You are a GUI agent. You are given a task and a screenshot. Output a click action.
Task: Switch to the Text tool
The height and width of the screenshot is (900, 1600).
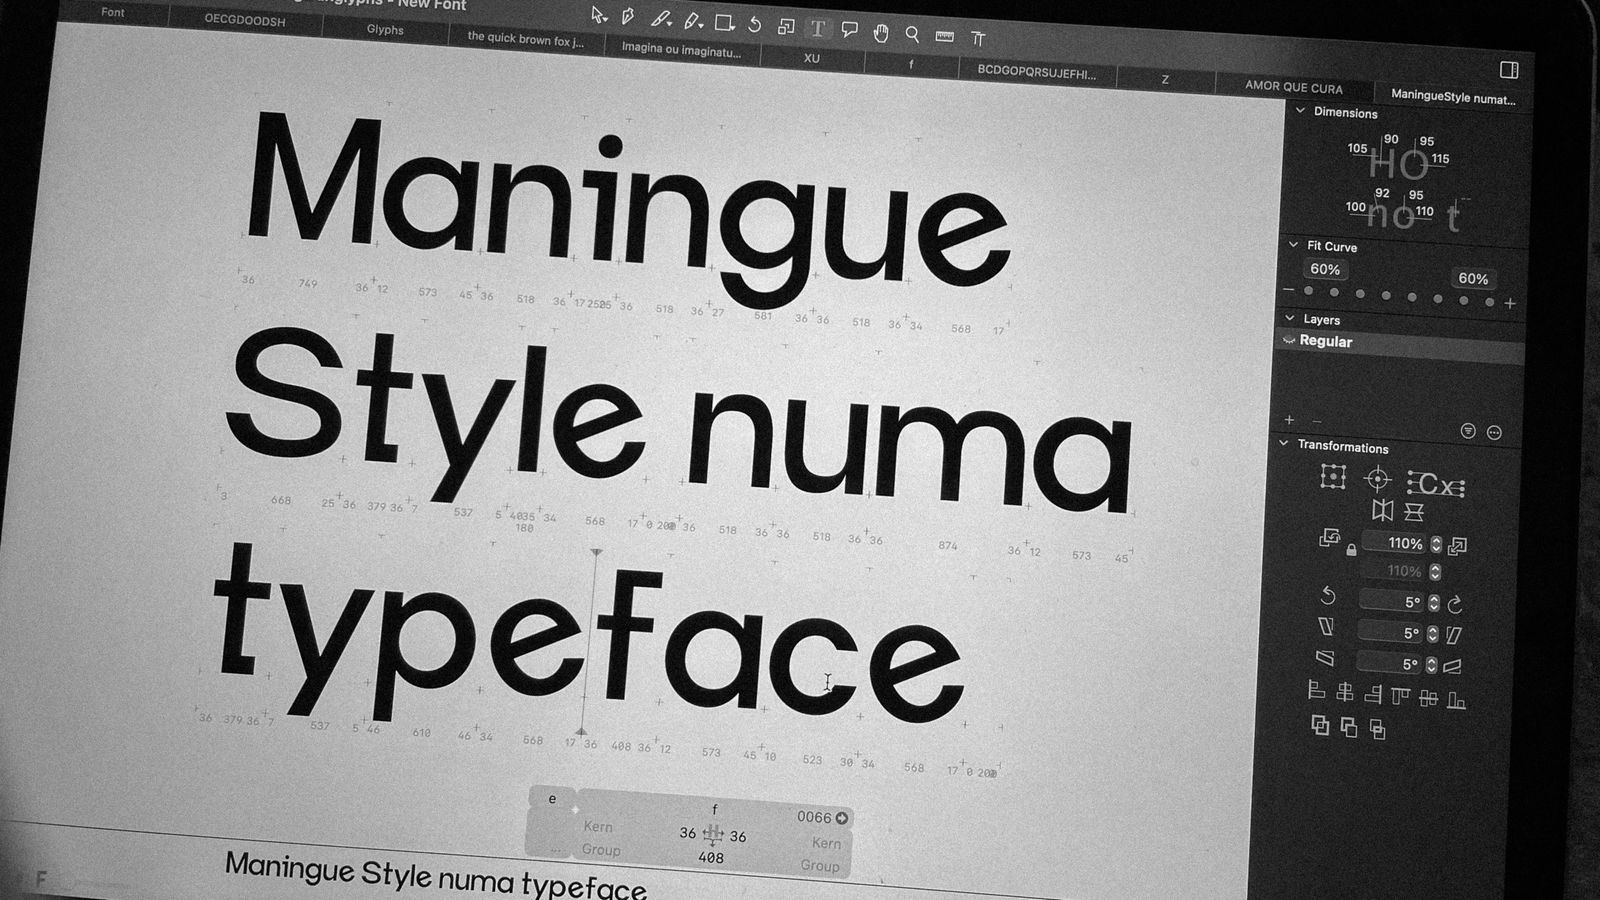click(x=818, y=29)
